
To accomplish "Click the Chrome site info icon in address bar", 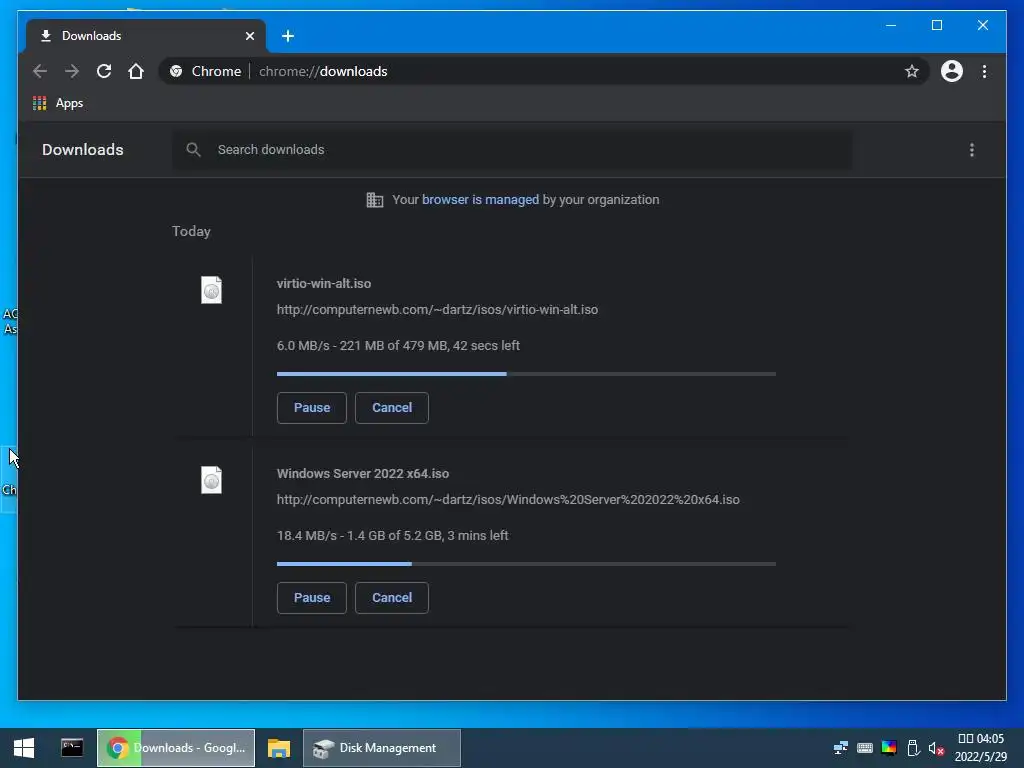I will click(176, 71).
